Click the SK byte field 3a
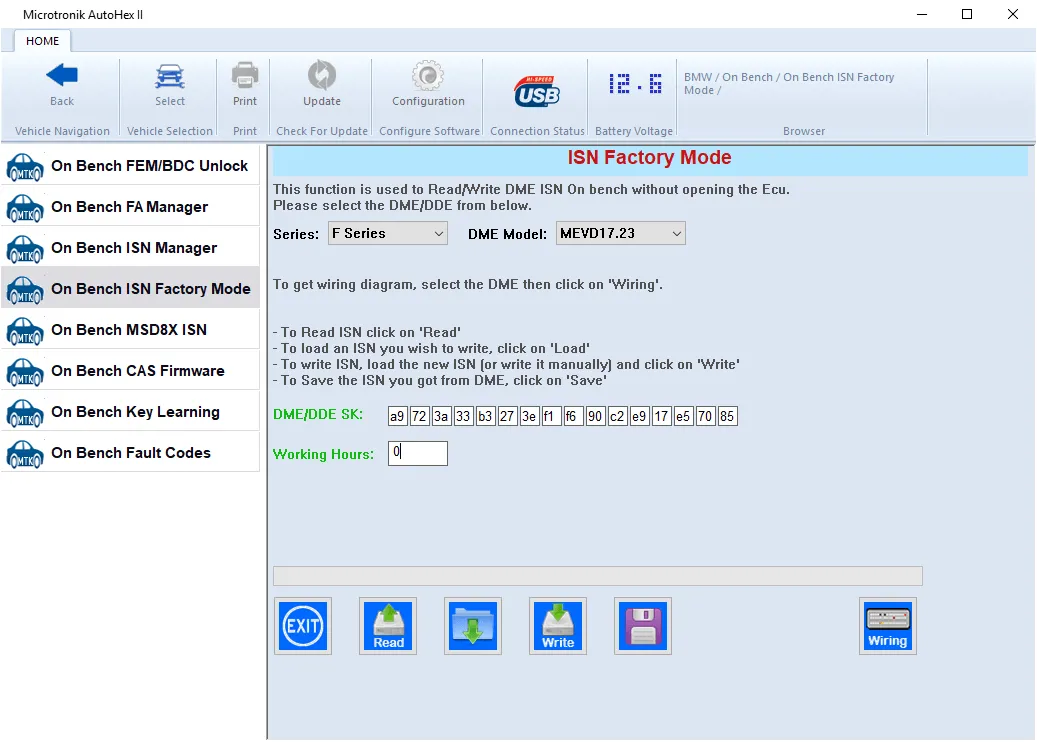Image resolution: width=1037 pixels, height=742 pixels. click(441, 416)
